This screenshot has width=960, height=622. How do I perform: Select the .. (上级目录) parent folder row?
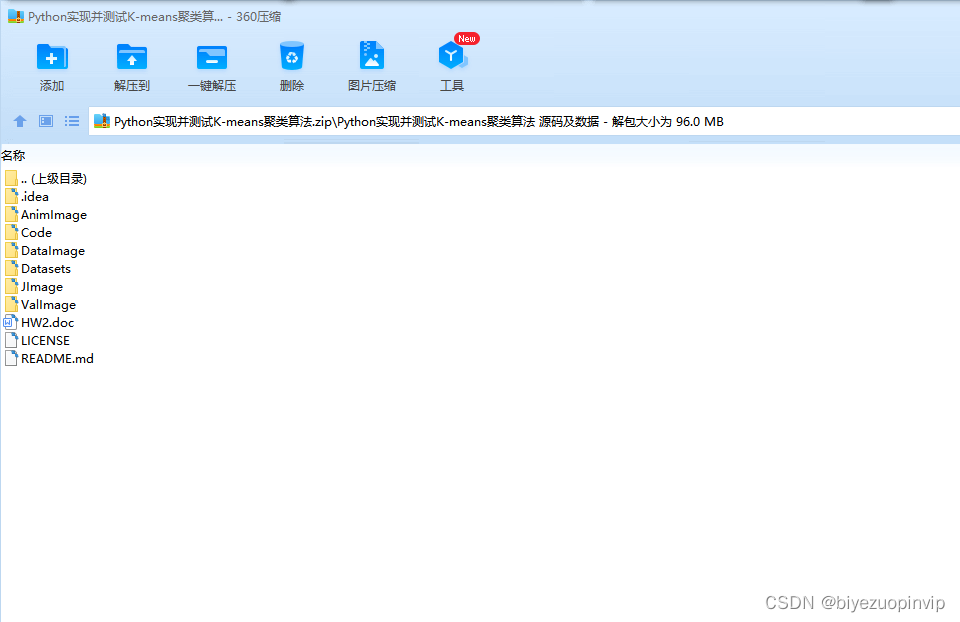(46, 178)
